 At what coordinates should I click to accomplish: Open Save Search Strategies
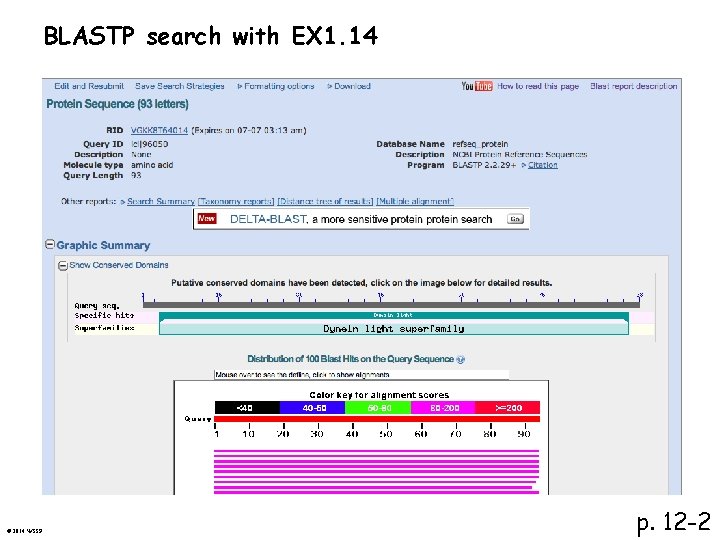pyautogui.click(x=180, y=86)
